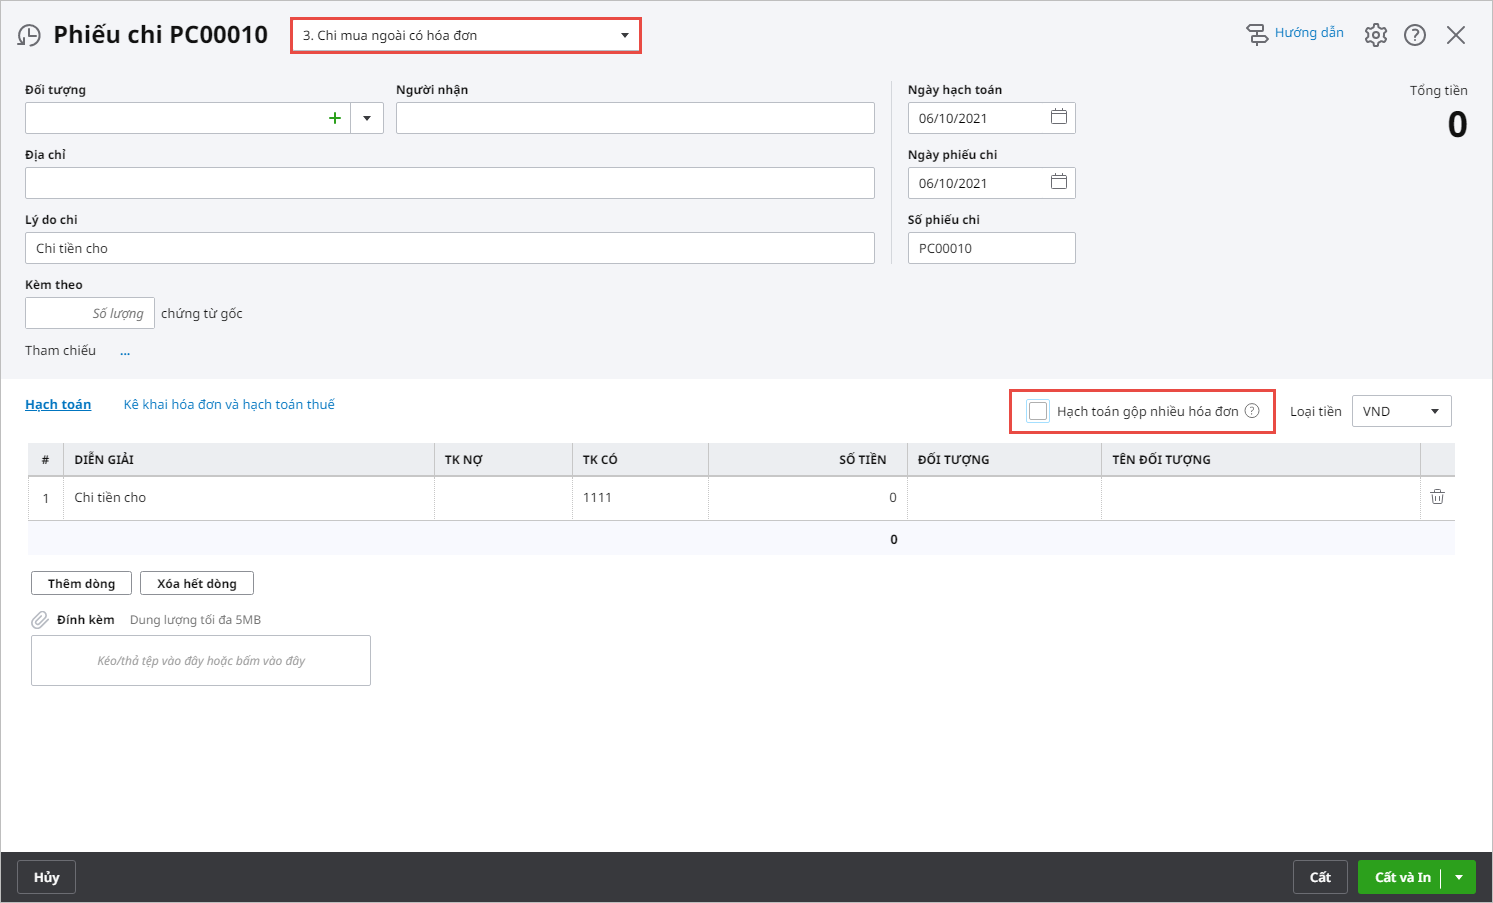The height and width of the screenshot is (903, 1493).
Task: Open Kê khai hóa đơn và hạch toán thuế tab
Action: [x=229, y=404]
